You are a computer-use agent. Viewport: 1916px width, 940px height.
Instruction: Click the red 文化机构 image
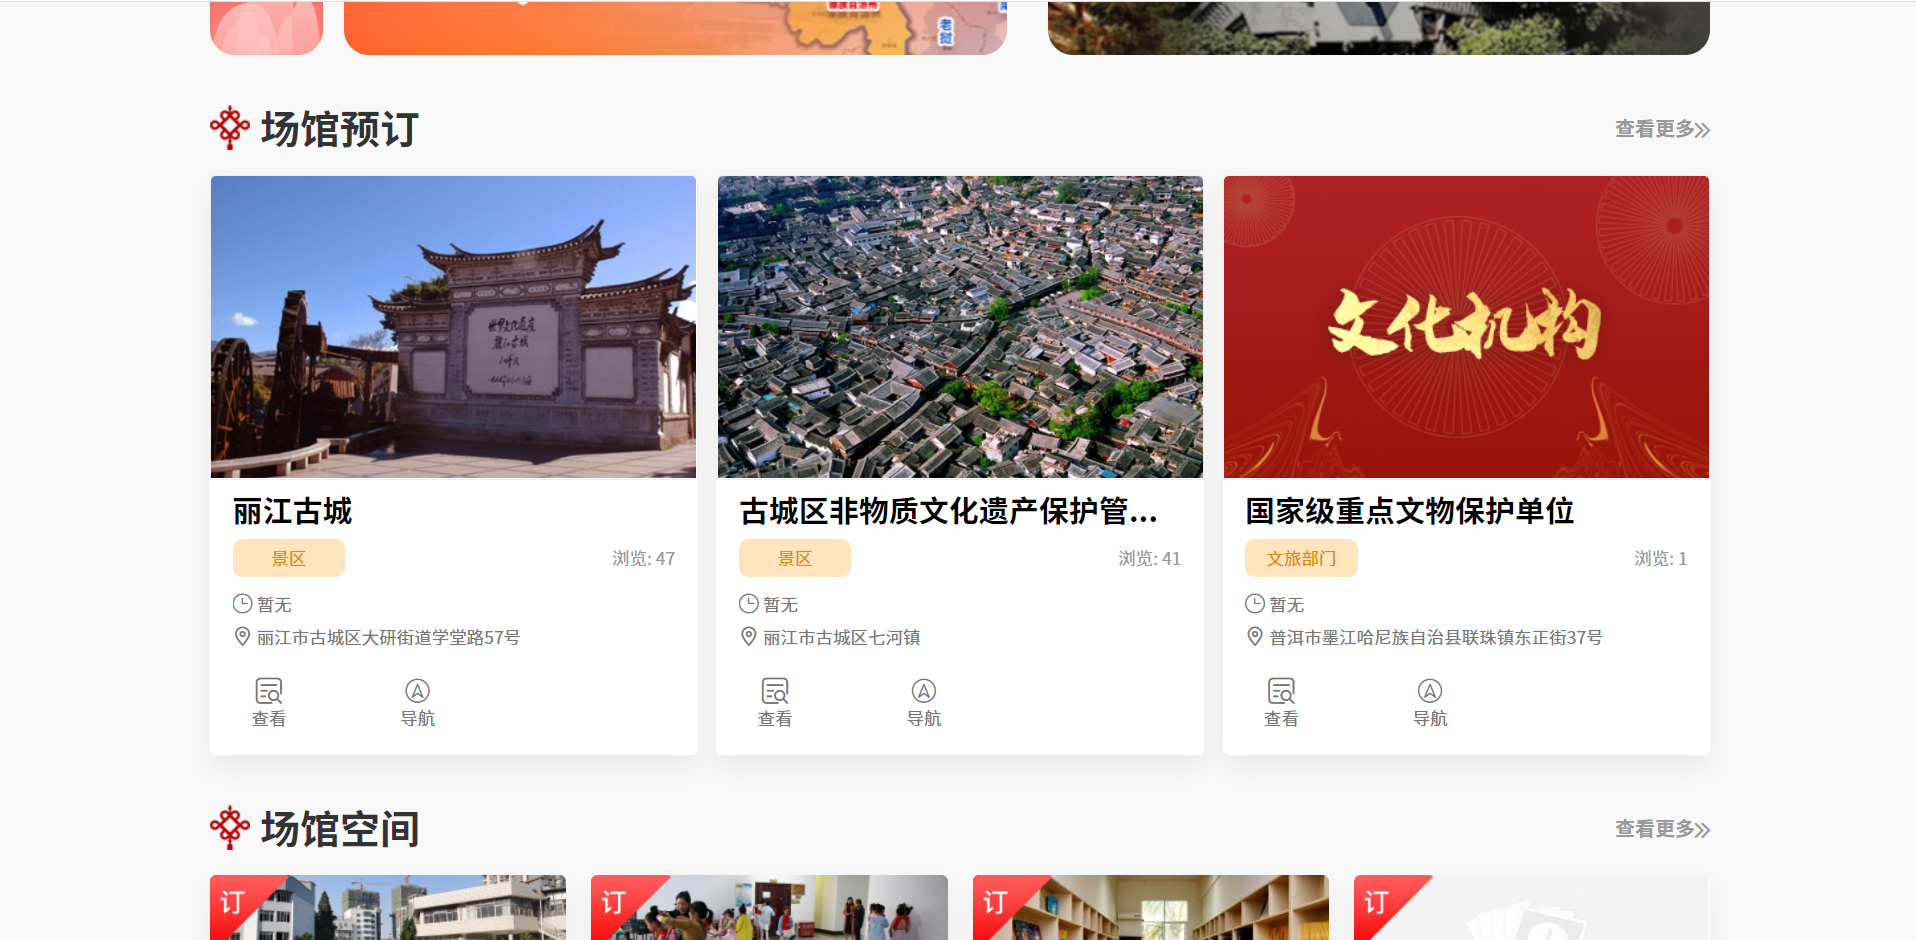(x=1466, y=327)
